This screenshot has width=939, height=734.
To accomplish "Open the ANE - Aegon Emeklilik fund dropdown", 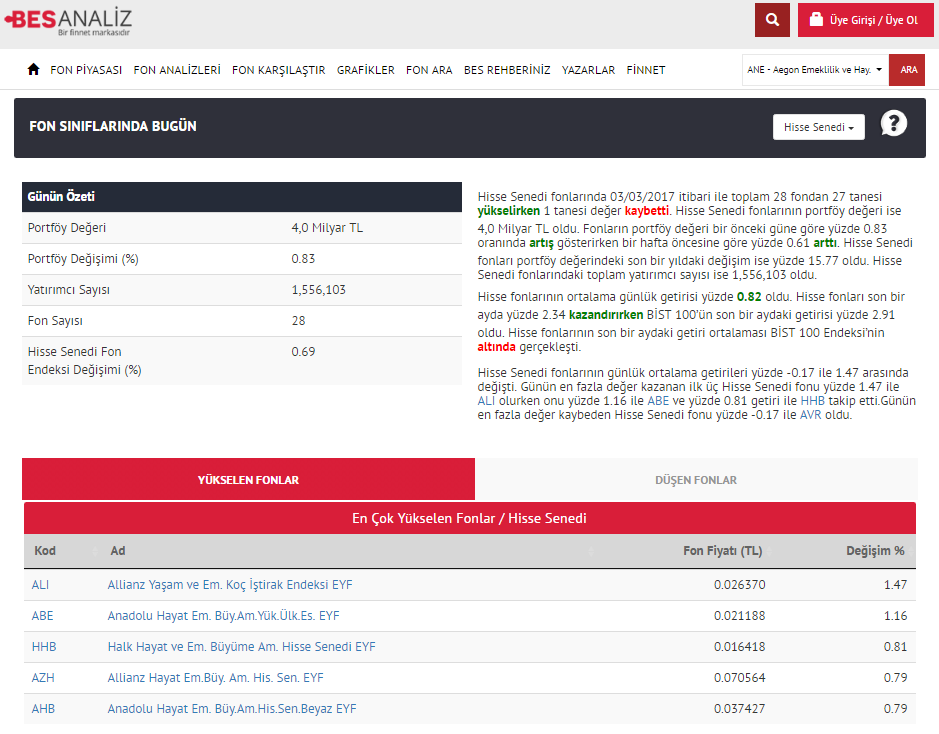I will coord(815,70).
